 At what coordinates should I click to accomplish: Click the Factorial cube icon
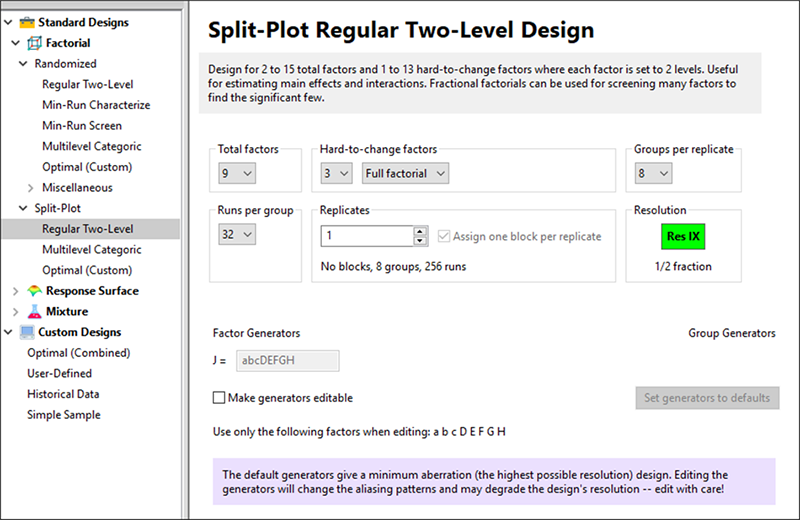[35, 43]
